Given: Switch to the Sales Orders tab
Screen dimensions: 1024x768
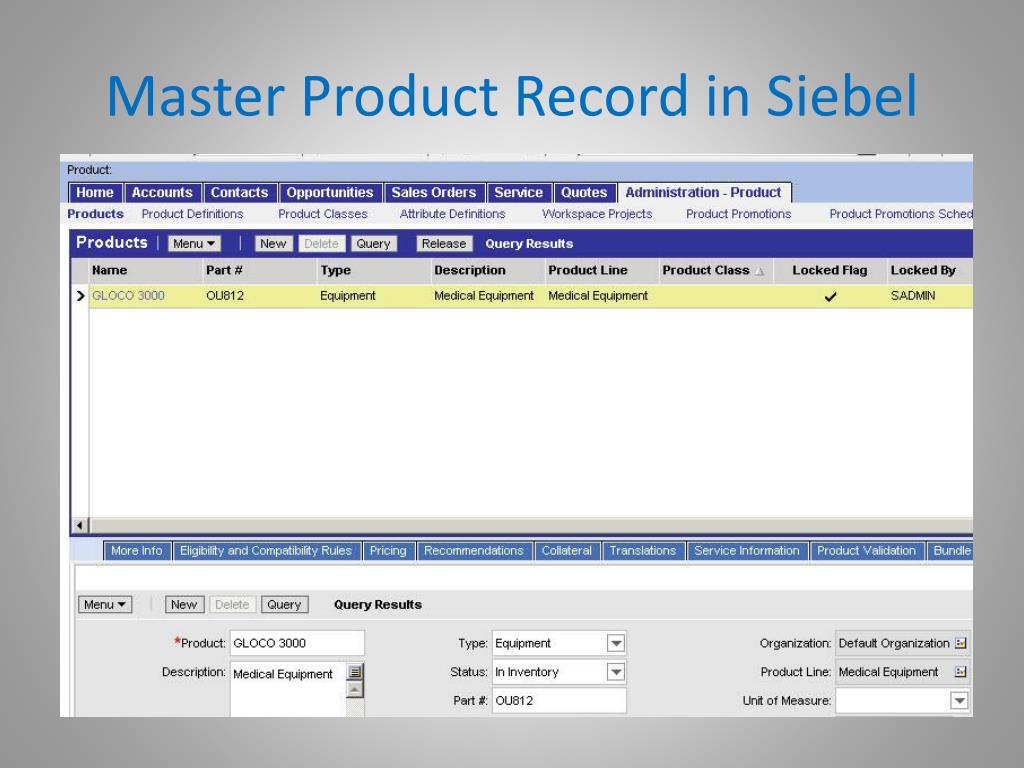Looking at the screenshot, I should (434, 193).
